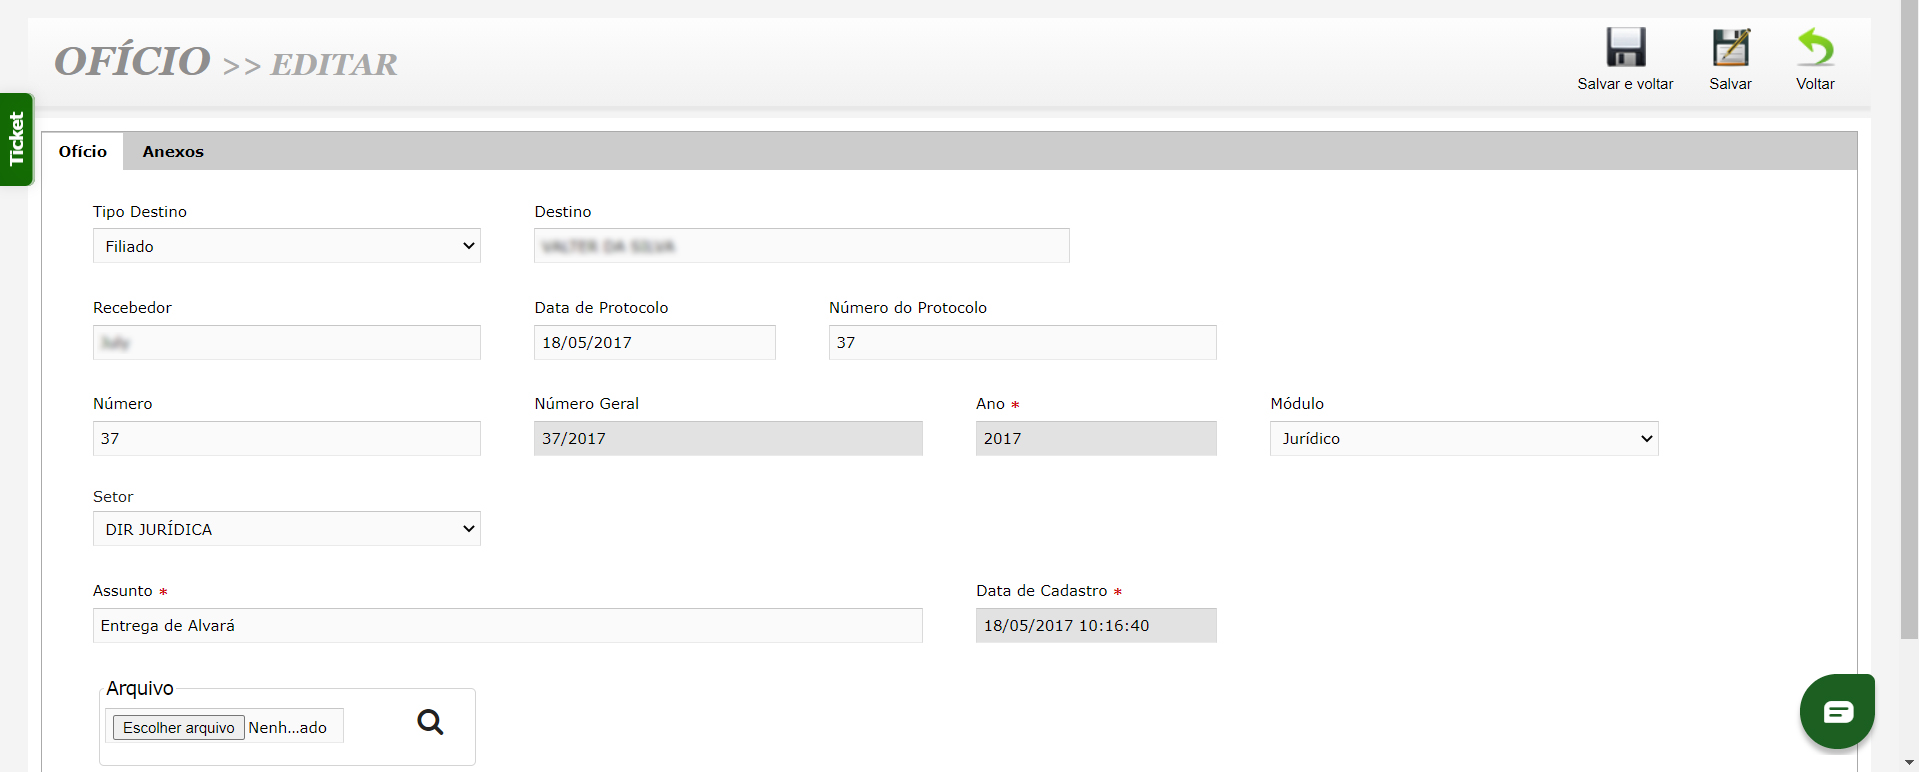Open the green chat bubble widget
This screenshot has width=1919, height=772.
[x=1836, y=712]
